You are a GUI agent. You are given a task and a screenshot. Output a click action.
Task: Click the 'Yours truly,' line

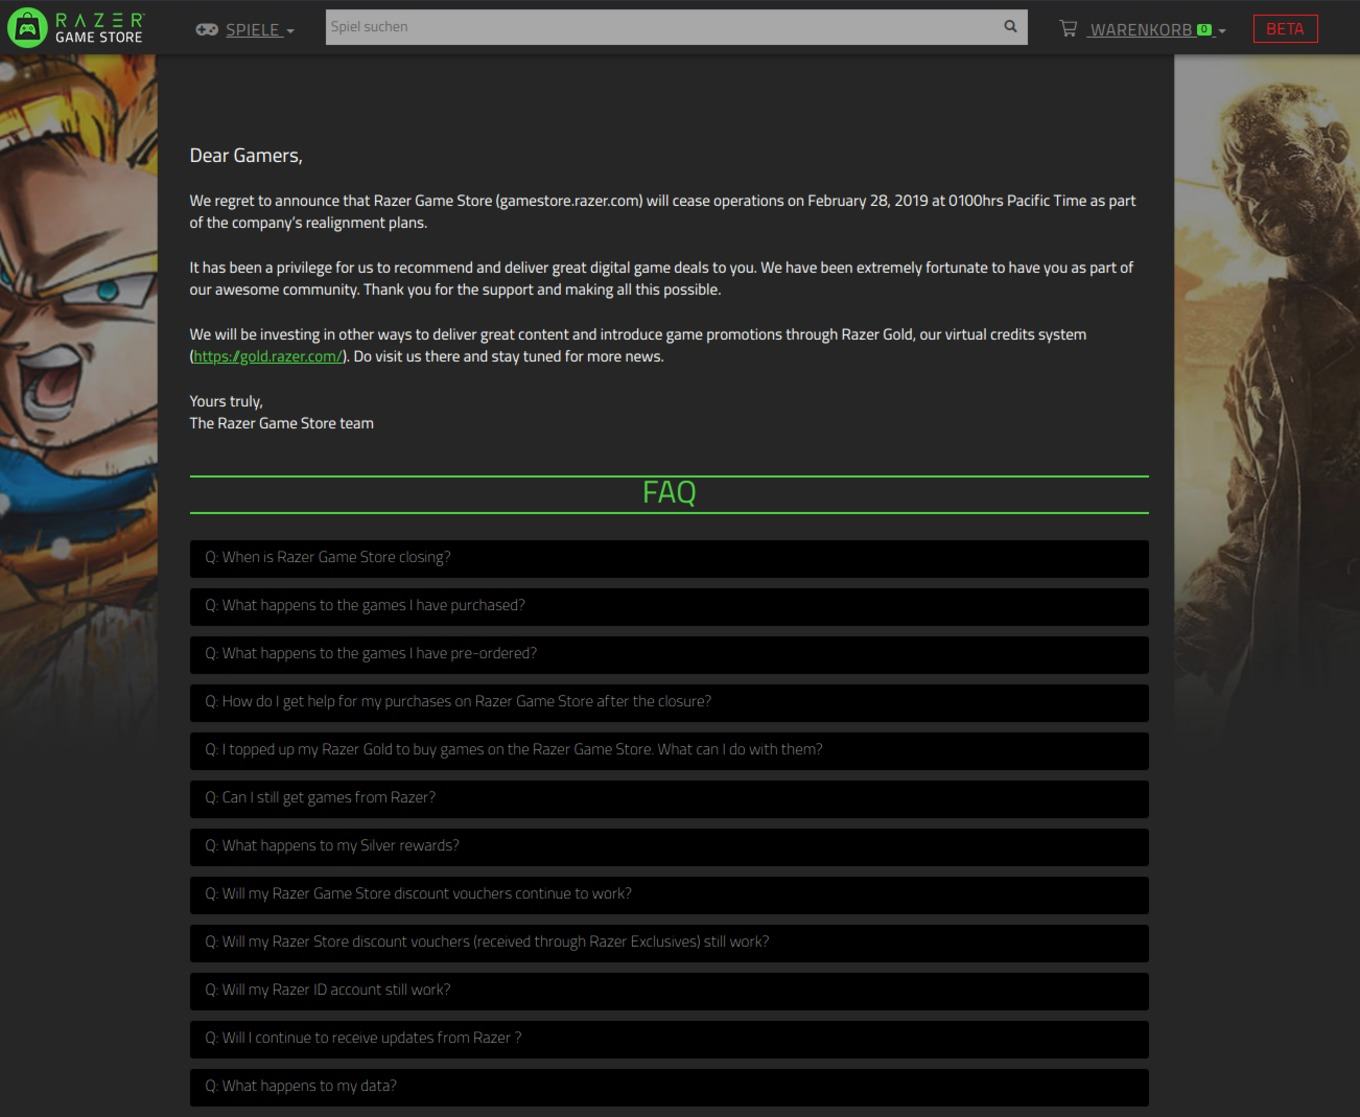pos(226,401)
